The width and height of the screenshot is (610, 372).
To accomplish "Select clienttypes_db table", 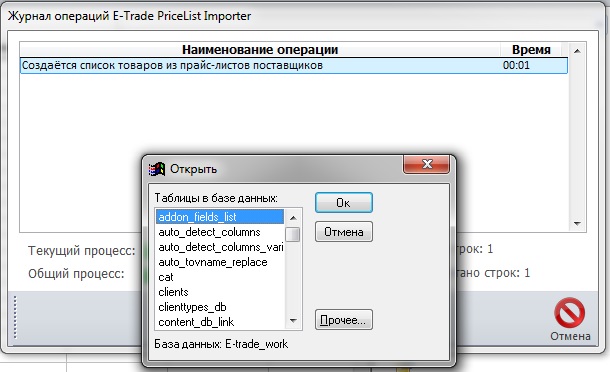I will click(x=220, y=307).
